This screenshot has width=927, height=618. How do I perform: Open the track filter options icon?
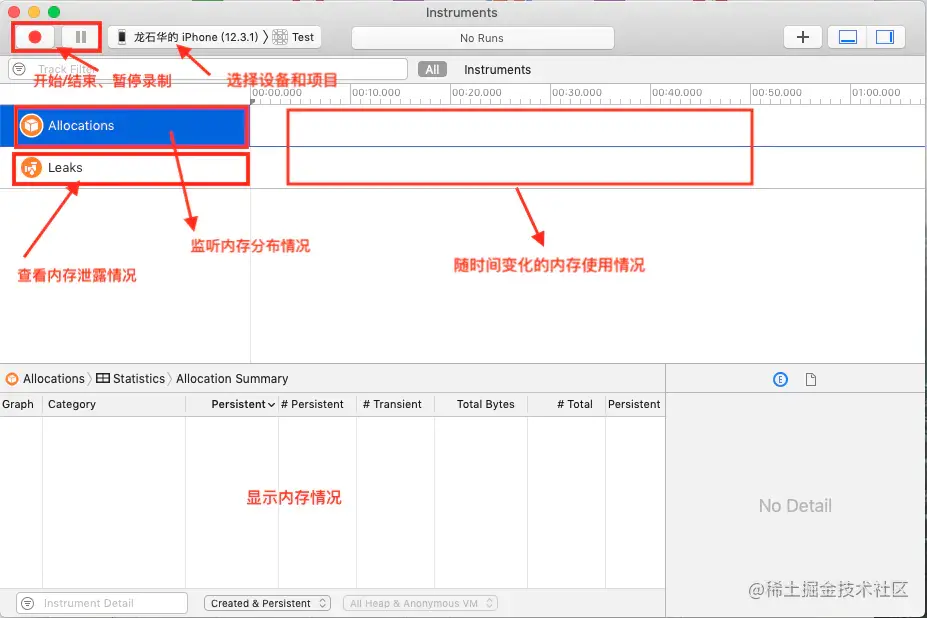tap(20, 69)
